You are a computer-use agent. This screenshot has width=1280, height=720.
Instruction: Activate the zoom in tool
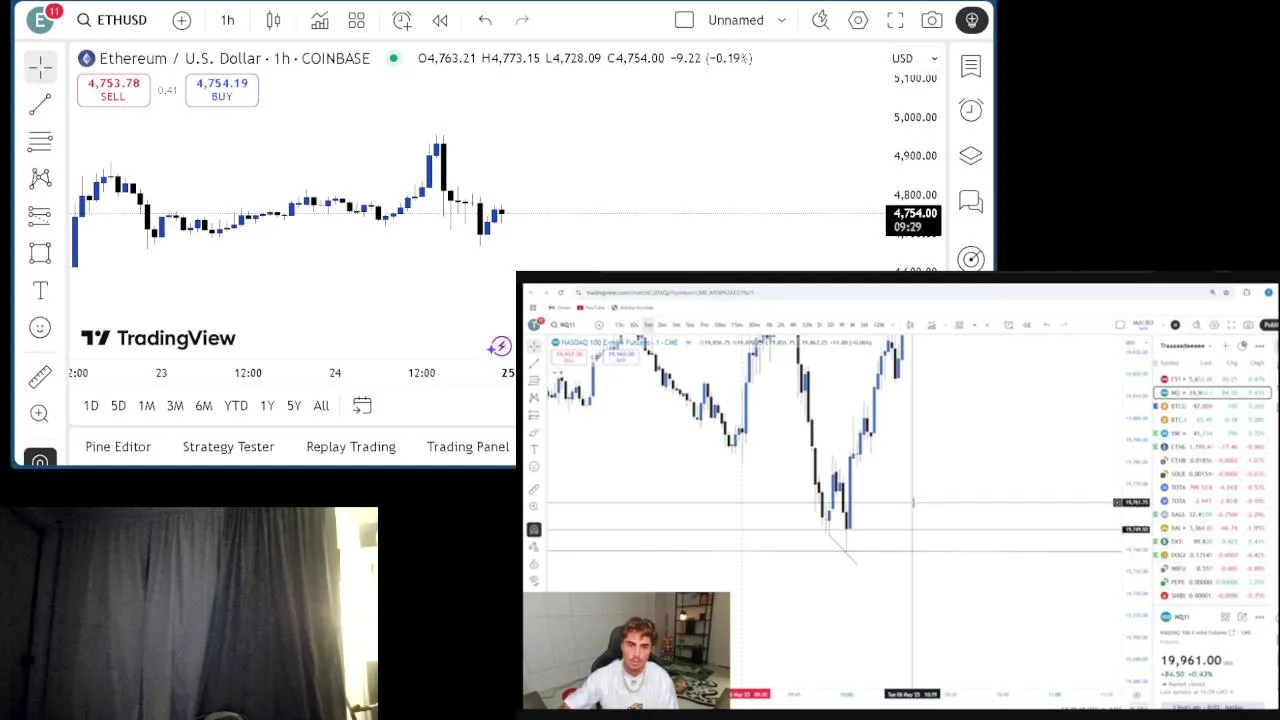point(40,413)
